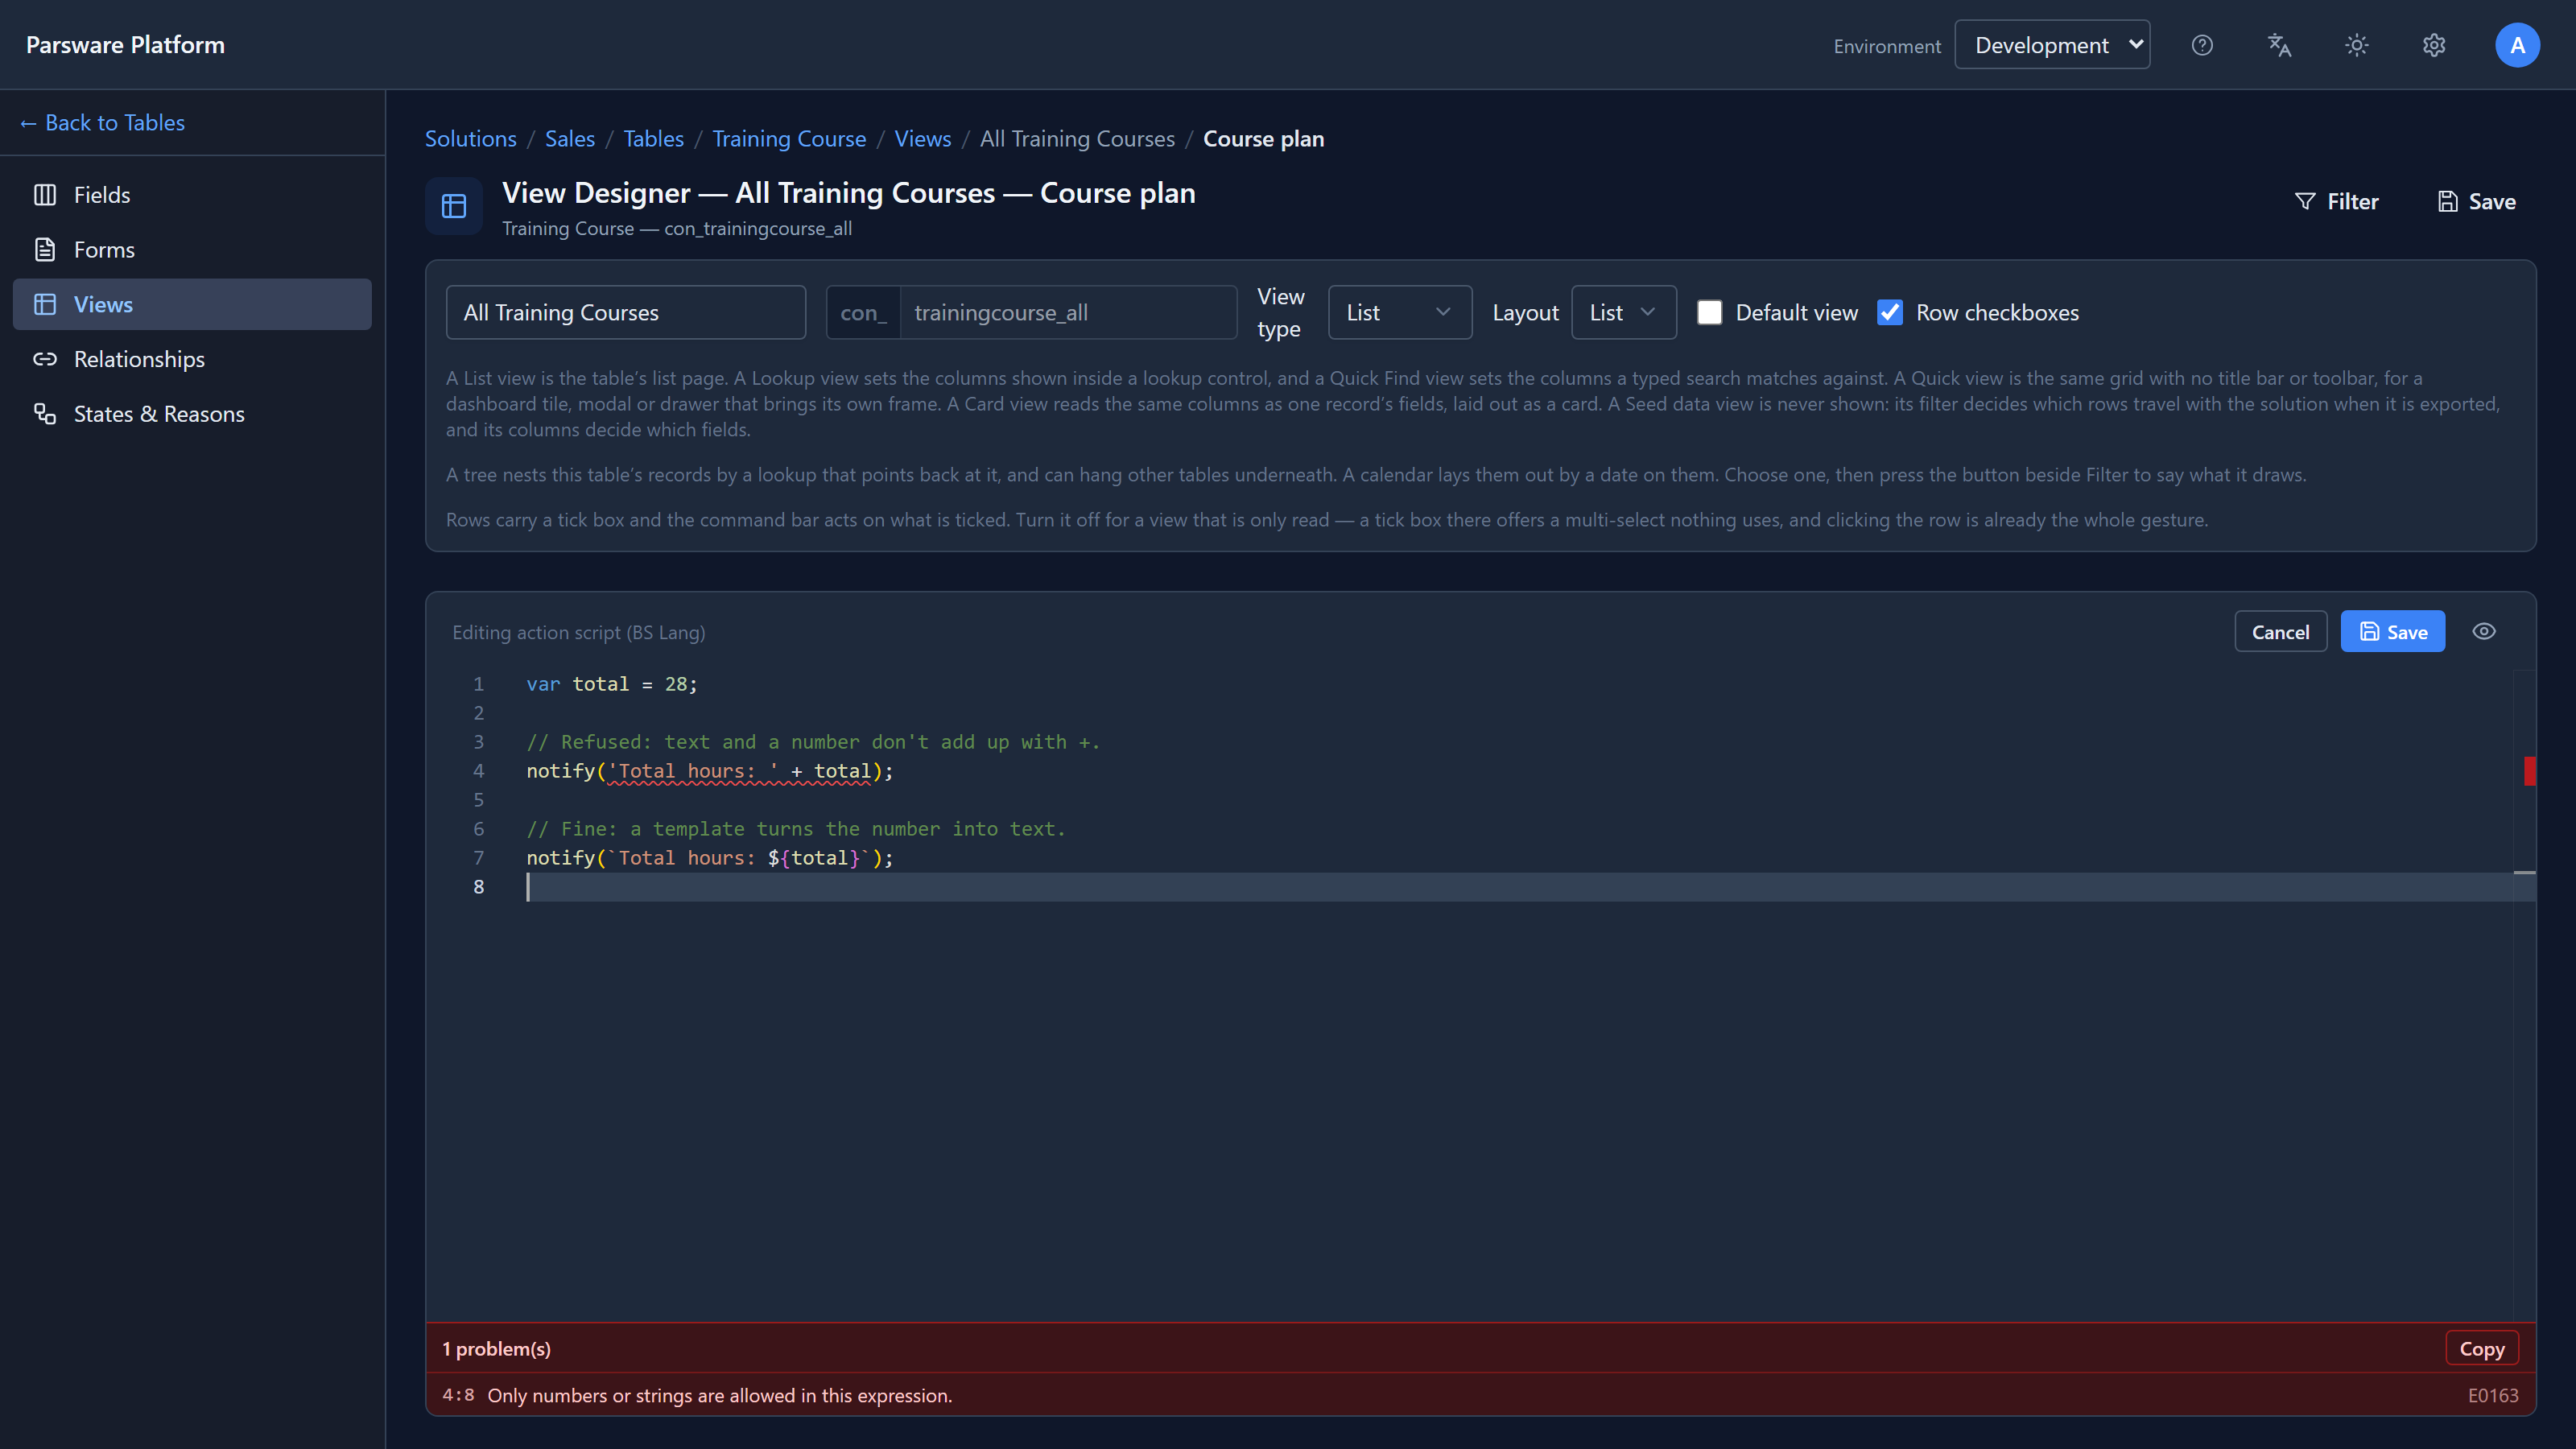Expand the View type List dropdown

coord(1399,312)
